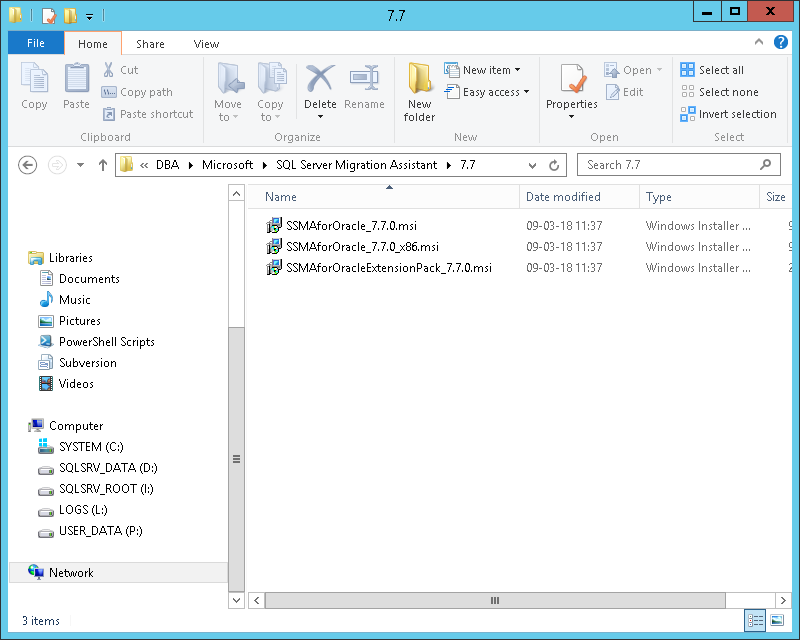Click the Delete X icon
Viewport: 801px width, 640px height.
click(320, 78)
